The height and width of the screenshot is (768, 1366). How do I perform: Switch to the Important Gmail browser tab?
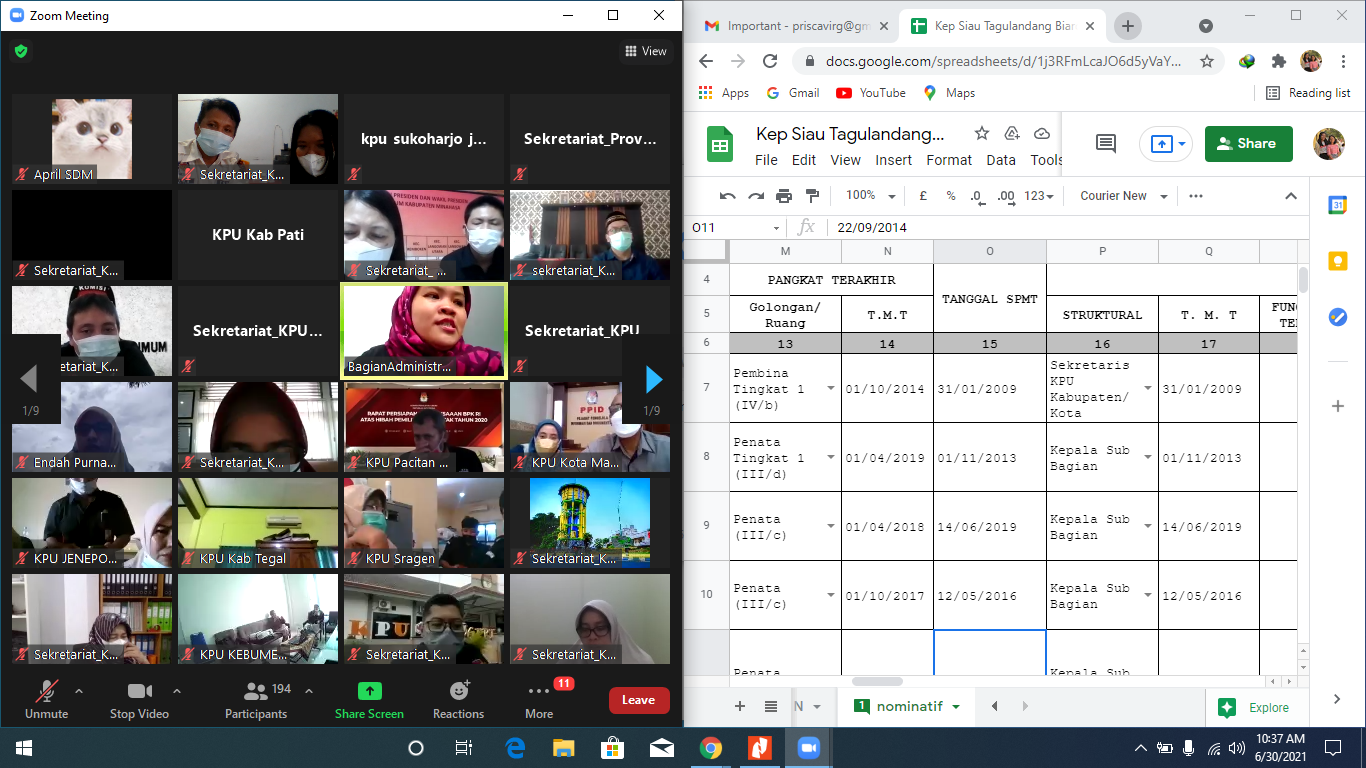(797, 26)
